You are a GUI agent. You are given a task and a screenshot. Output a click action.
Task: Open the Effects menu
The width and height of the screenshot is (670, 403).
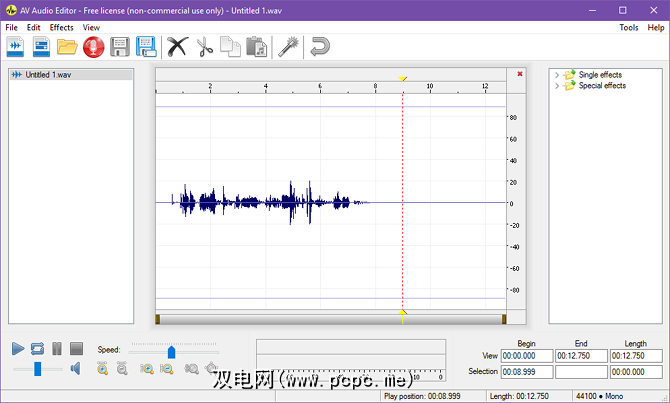pos(61,27)
